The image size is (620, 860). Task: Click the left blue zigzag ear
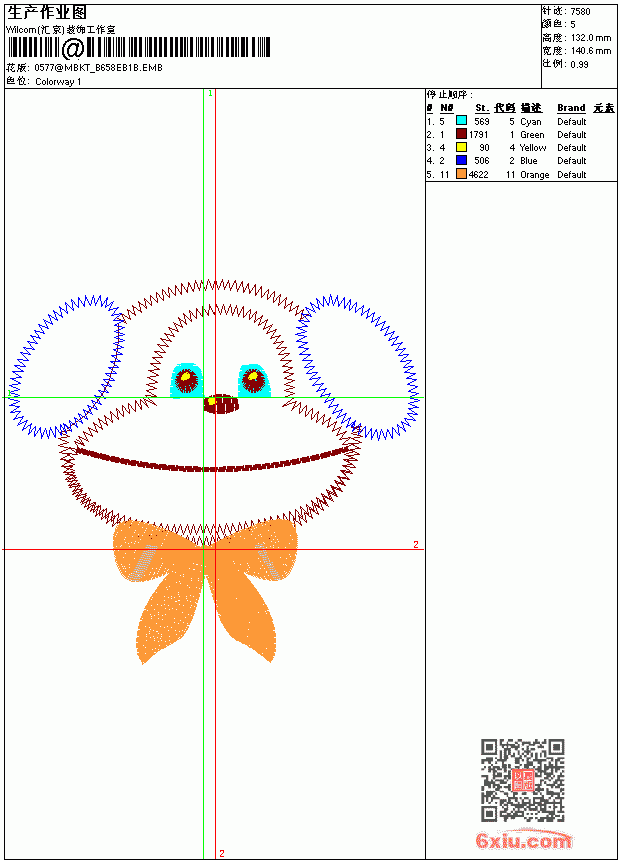(66, 366)
